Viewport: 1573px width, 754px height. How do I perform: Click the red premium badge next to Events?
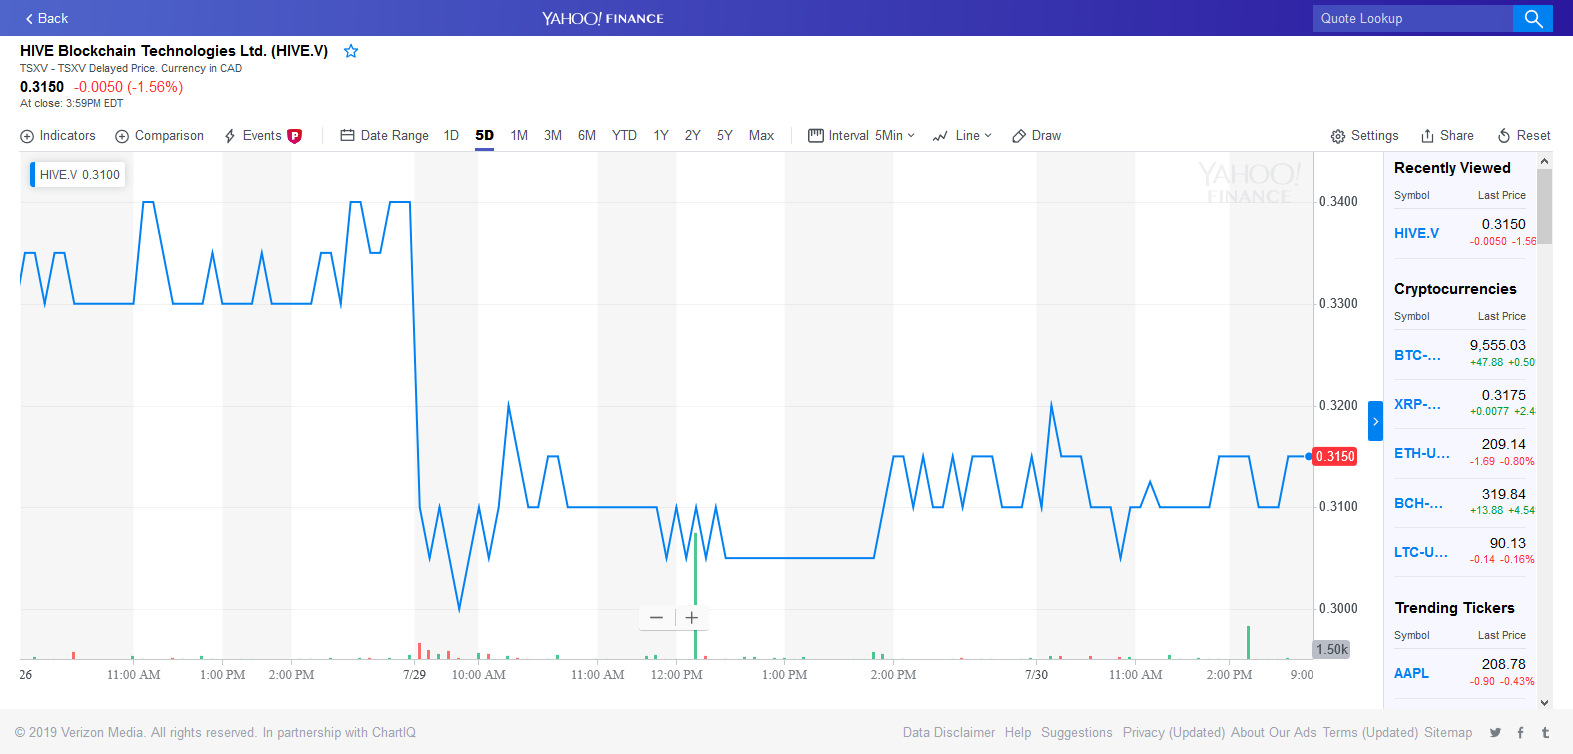coord(294,136)
